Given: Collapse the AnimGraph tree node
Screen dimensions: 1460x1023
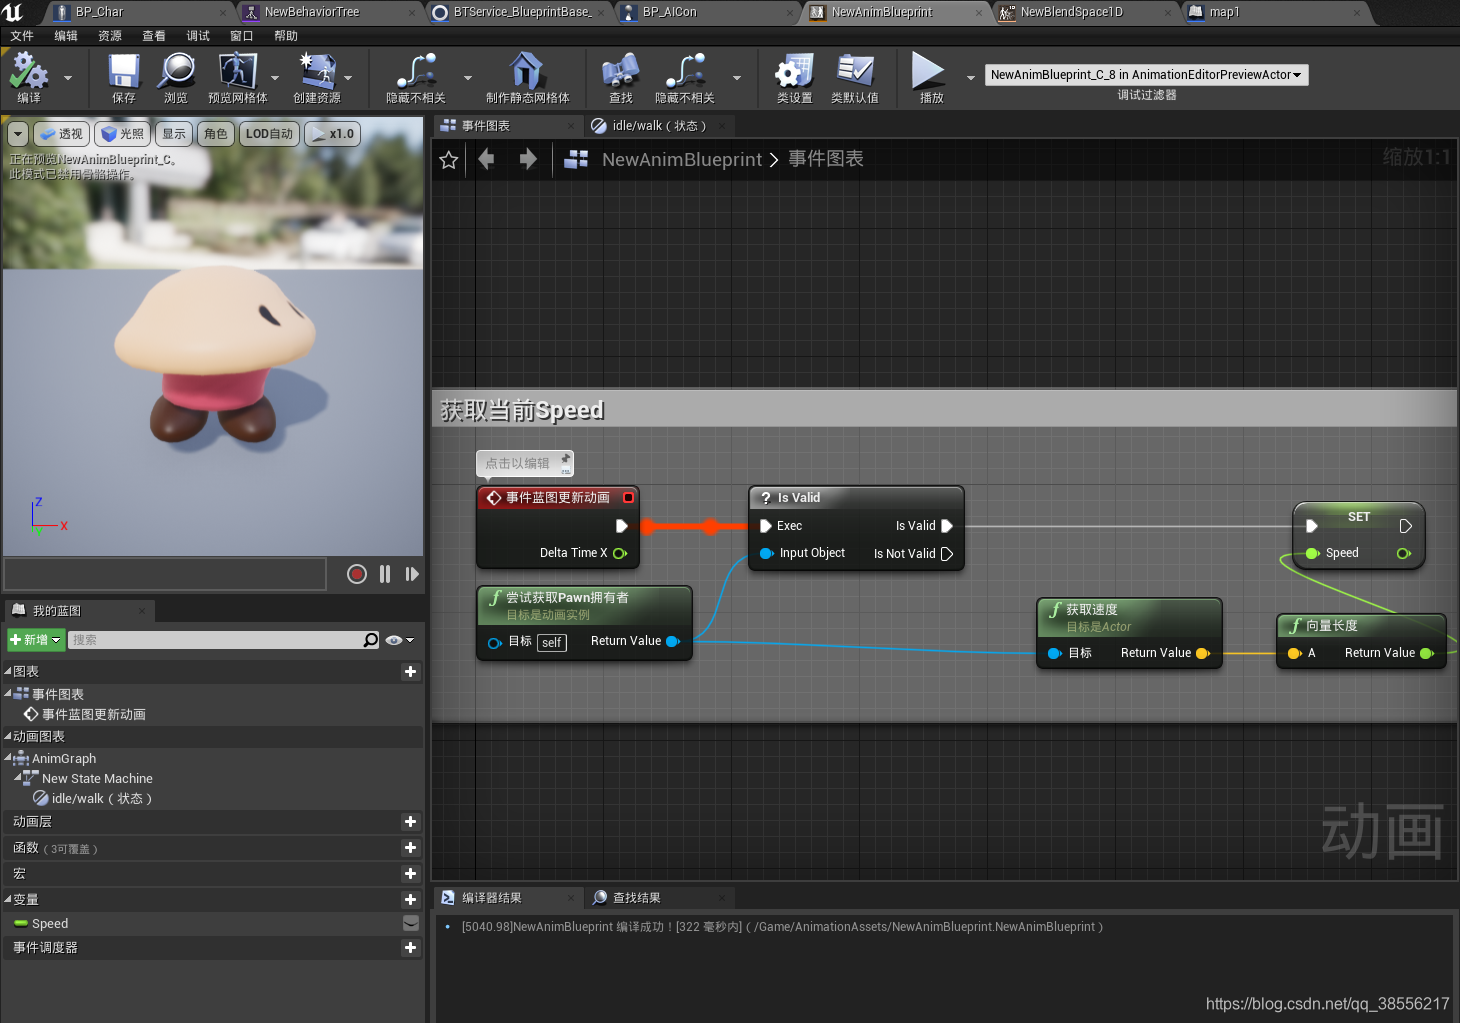Looking at the screenshot, I should (x=8, y=758).
